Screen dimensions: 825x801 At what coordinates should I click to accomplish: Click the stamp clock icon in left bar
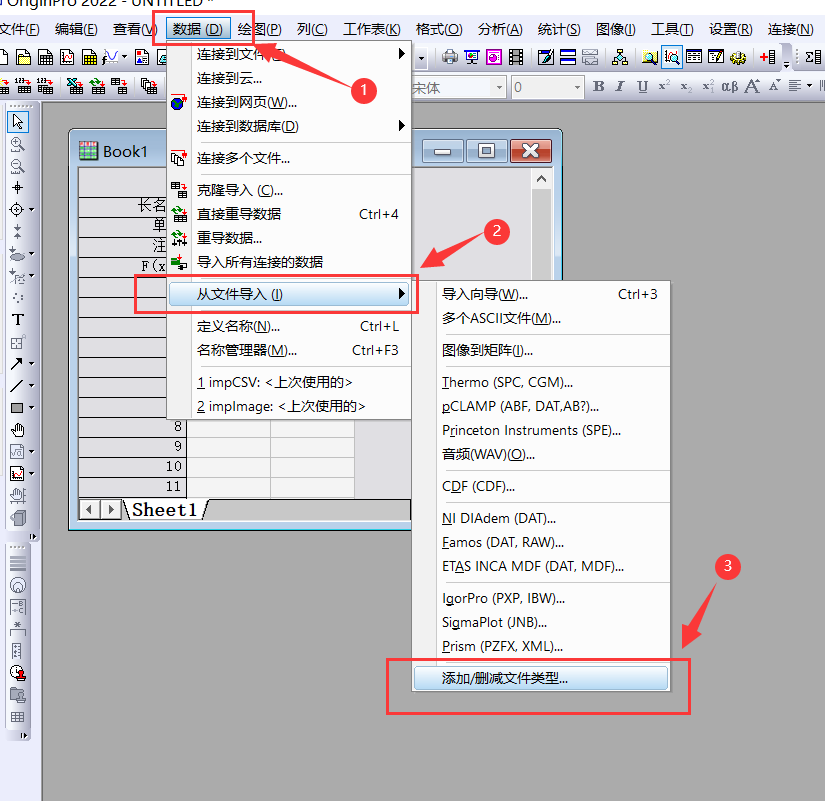17,673
